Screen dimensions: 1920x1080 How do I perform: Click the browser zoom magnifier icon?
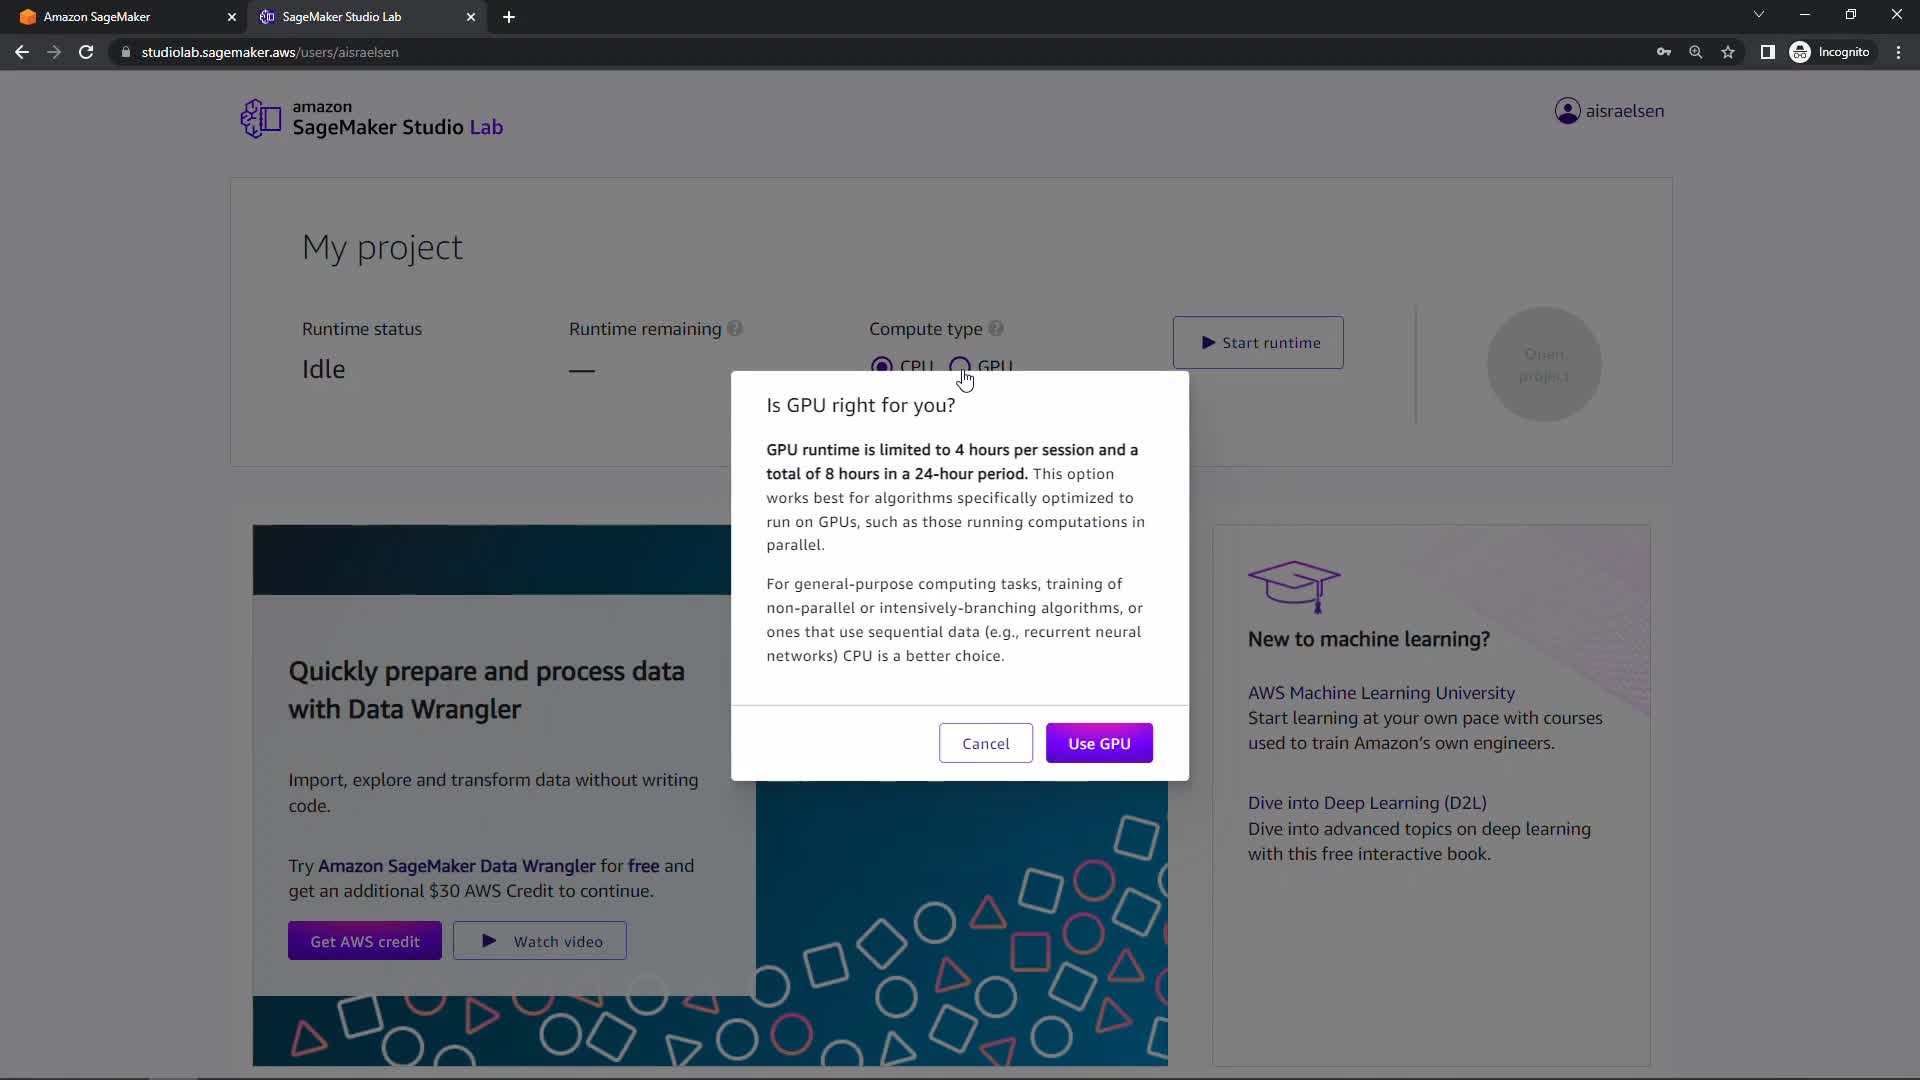1696,52
